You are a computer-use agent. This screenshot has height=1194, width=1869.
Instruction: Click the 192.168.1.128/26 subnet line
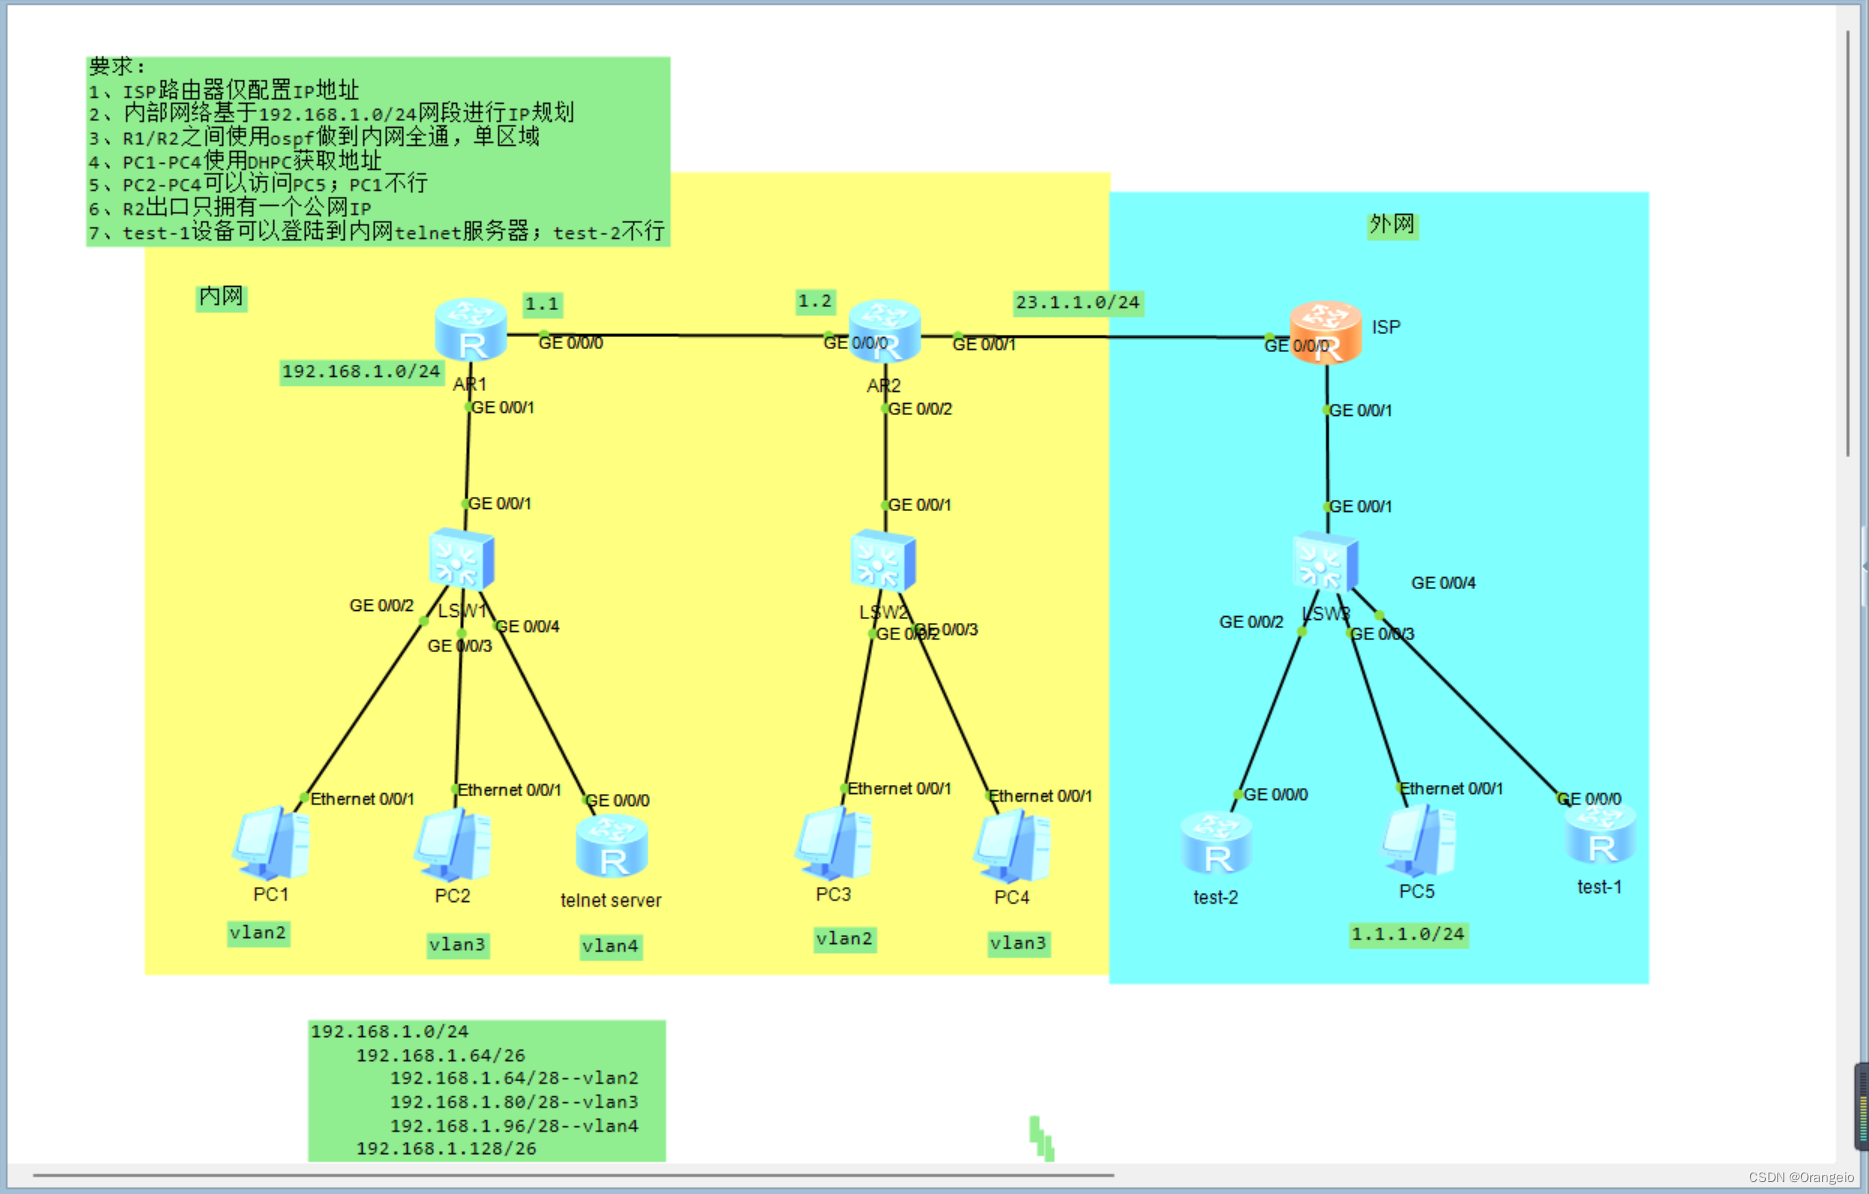(x=446, y=1149)
